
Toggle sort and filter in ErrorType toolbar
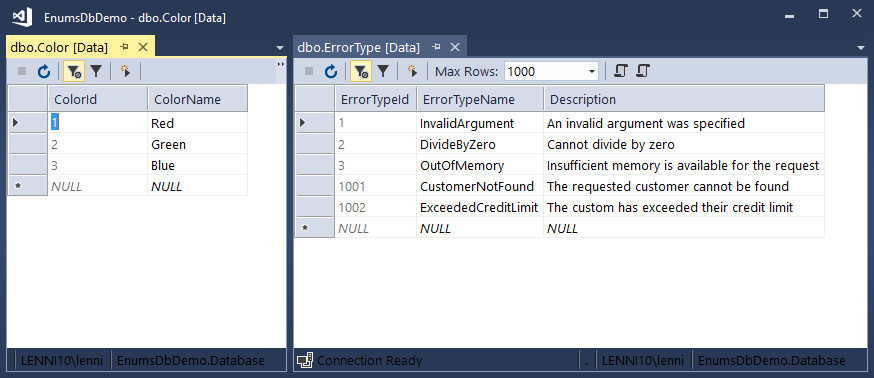click(361, 71)
